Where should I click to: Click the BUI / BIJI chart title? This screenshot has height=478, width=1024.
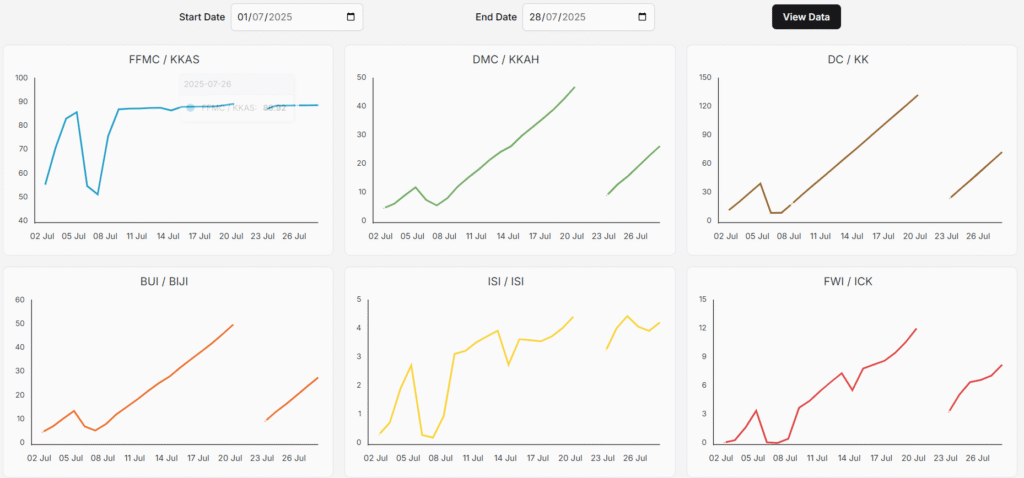pyautogui.click(x=166, y=281)
